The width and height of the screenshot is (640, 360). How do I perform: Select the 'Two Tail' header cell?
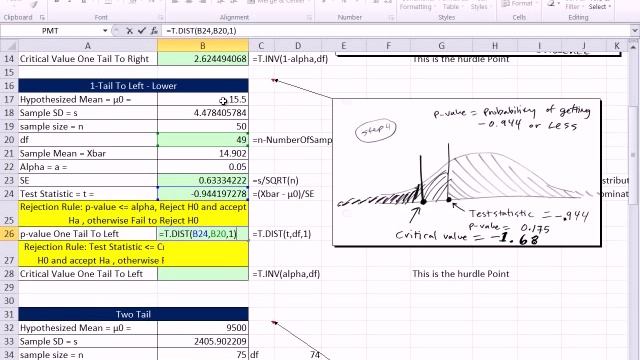pyautogui.click(x=133, y=314)
